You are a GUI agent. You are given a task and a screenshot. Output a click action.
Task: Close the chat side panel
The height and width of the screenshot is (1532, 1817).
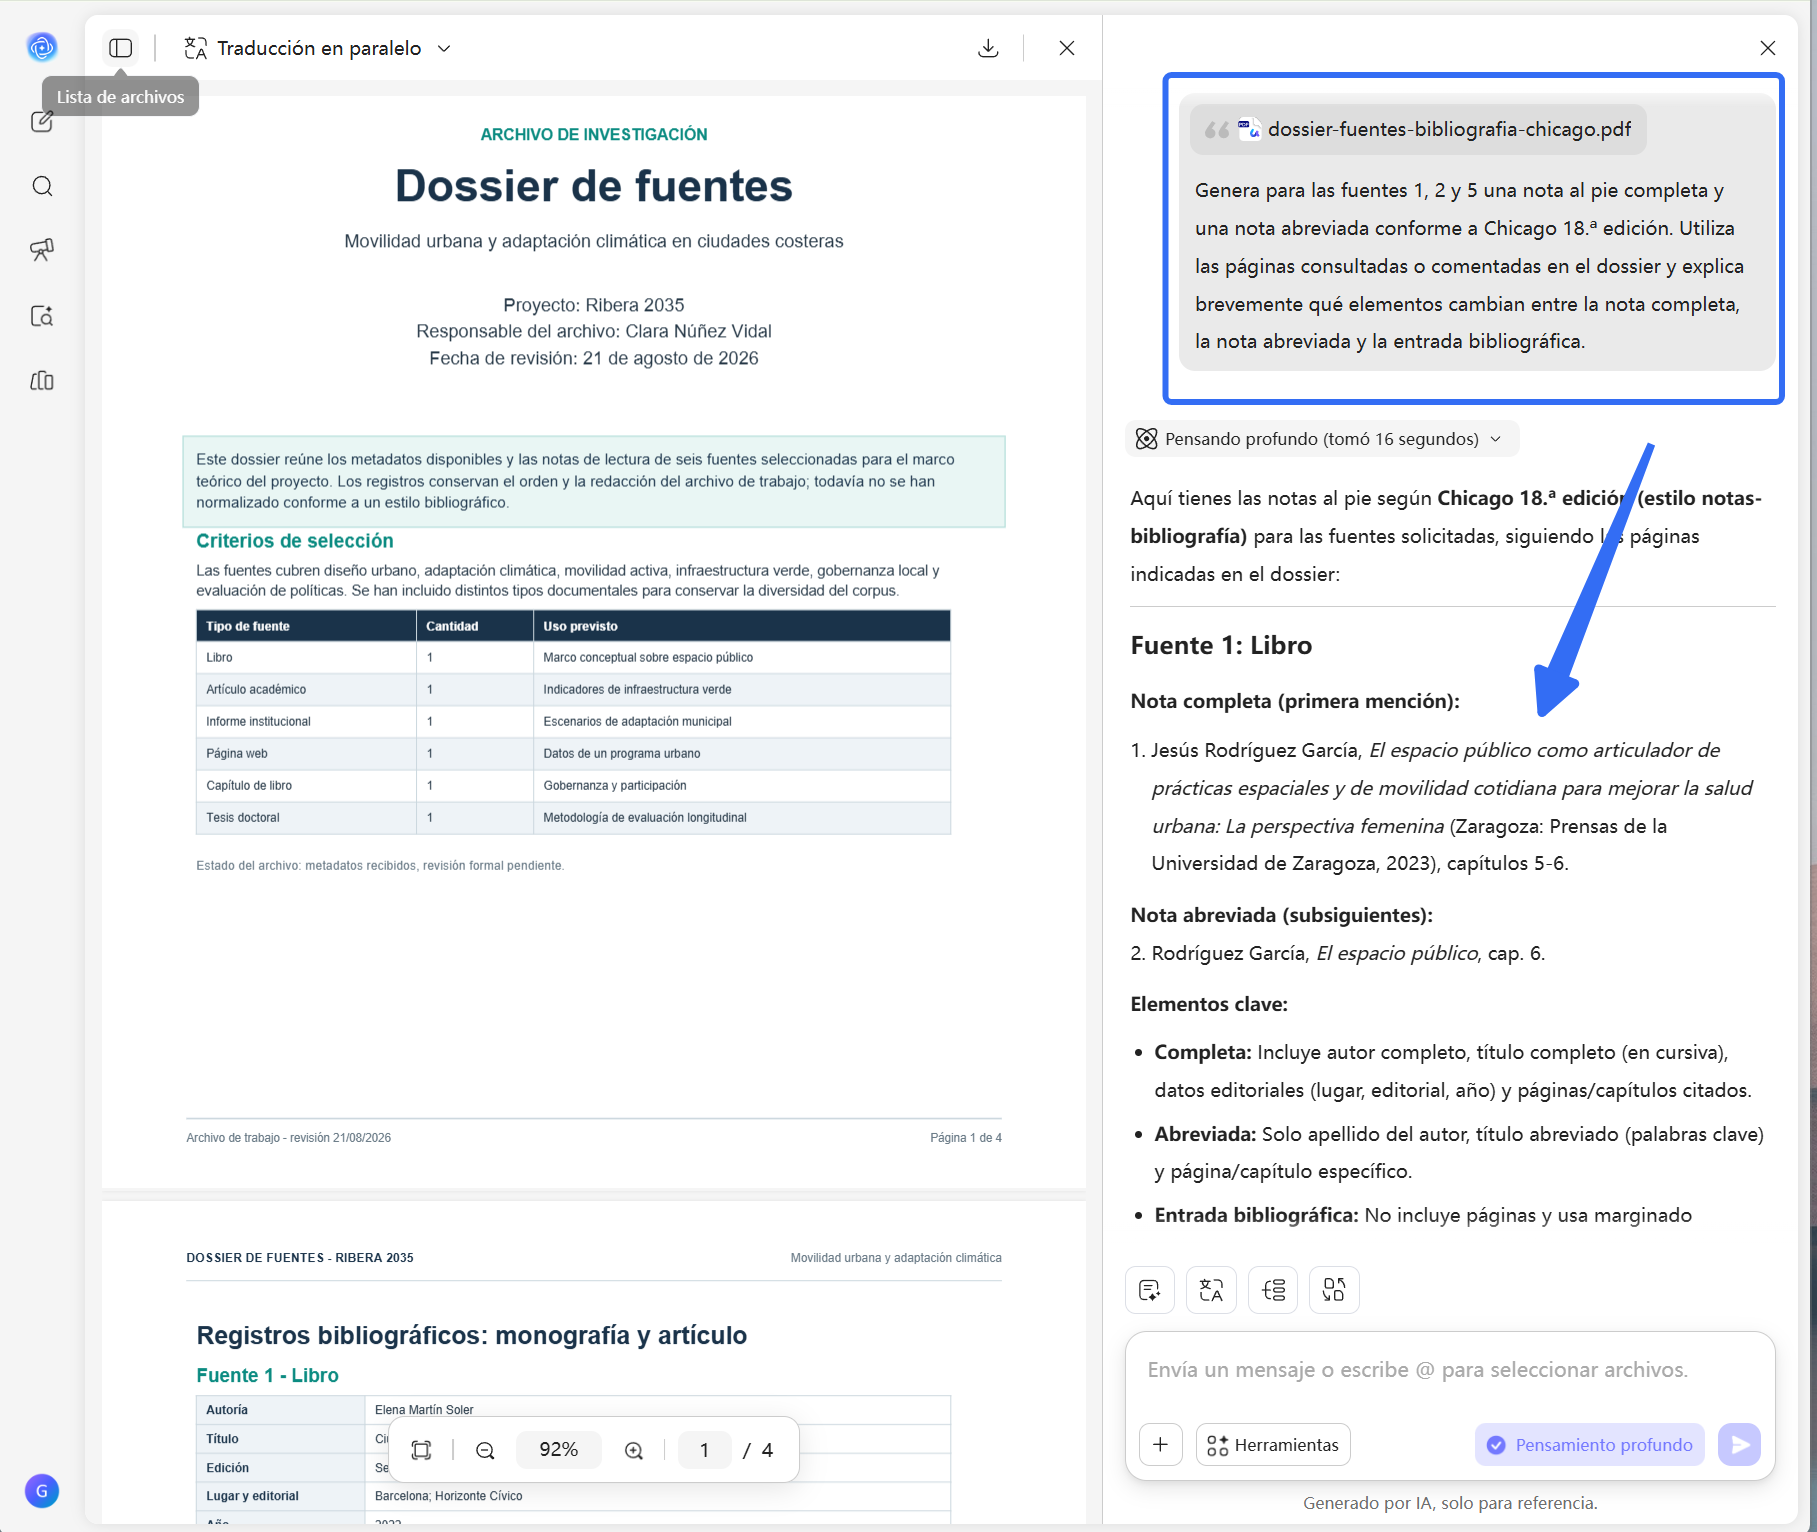pyautogui.click(x=1768, y=48)
